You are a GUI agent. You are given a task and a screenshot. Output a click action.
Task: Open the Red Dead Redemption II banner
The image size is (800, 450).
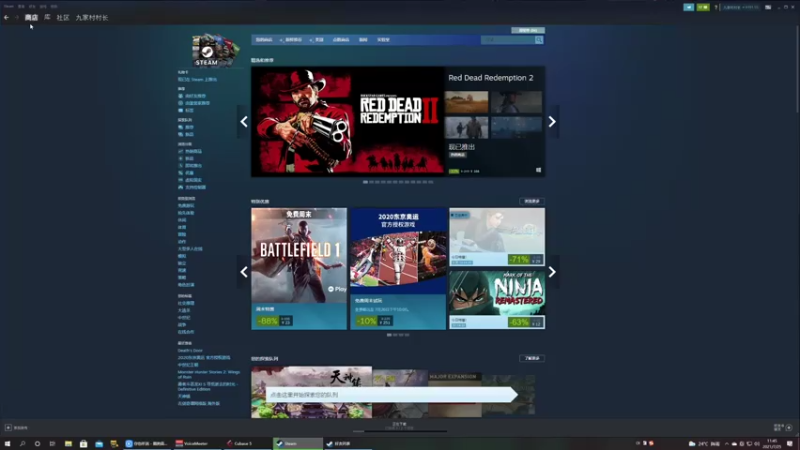[x=347, y=121]
